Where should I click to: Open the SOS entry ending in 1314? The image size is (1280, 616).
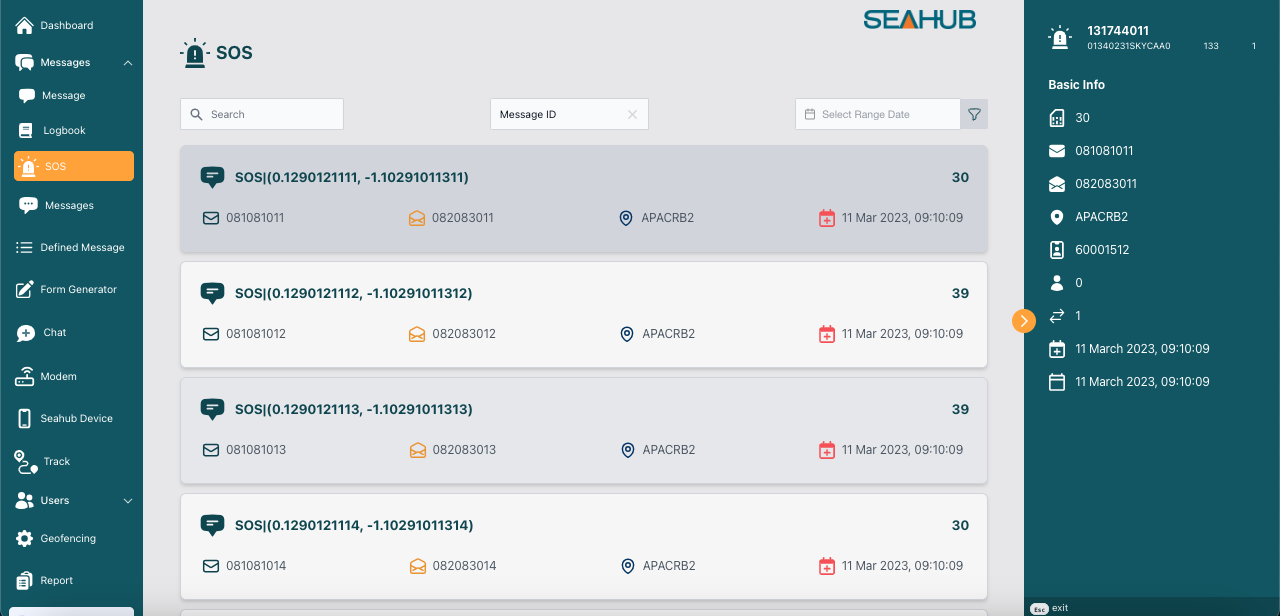point(583,545)
